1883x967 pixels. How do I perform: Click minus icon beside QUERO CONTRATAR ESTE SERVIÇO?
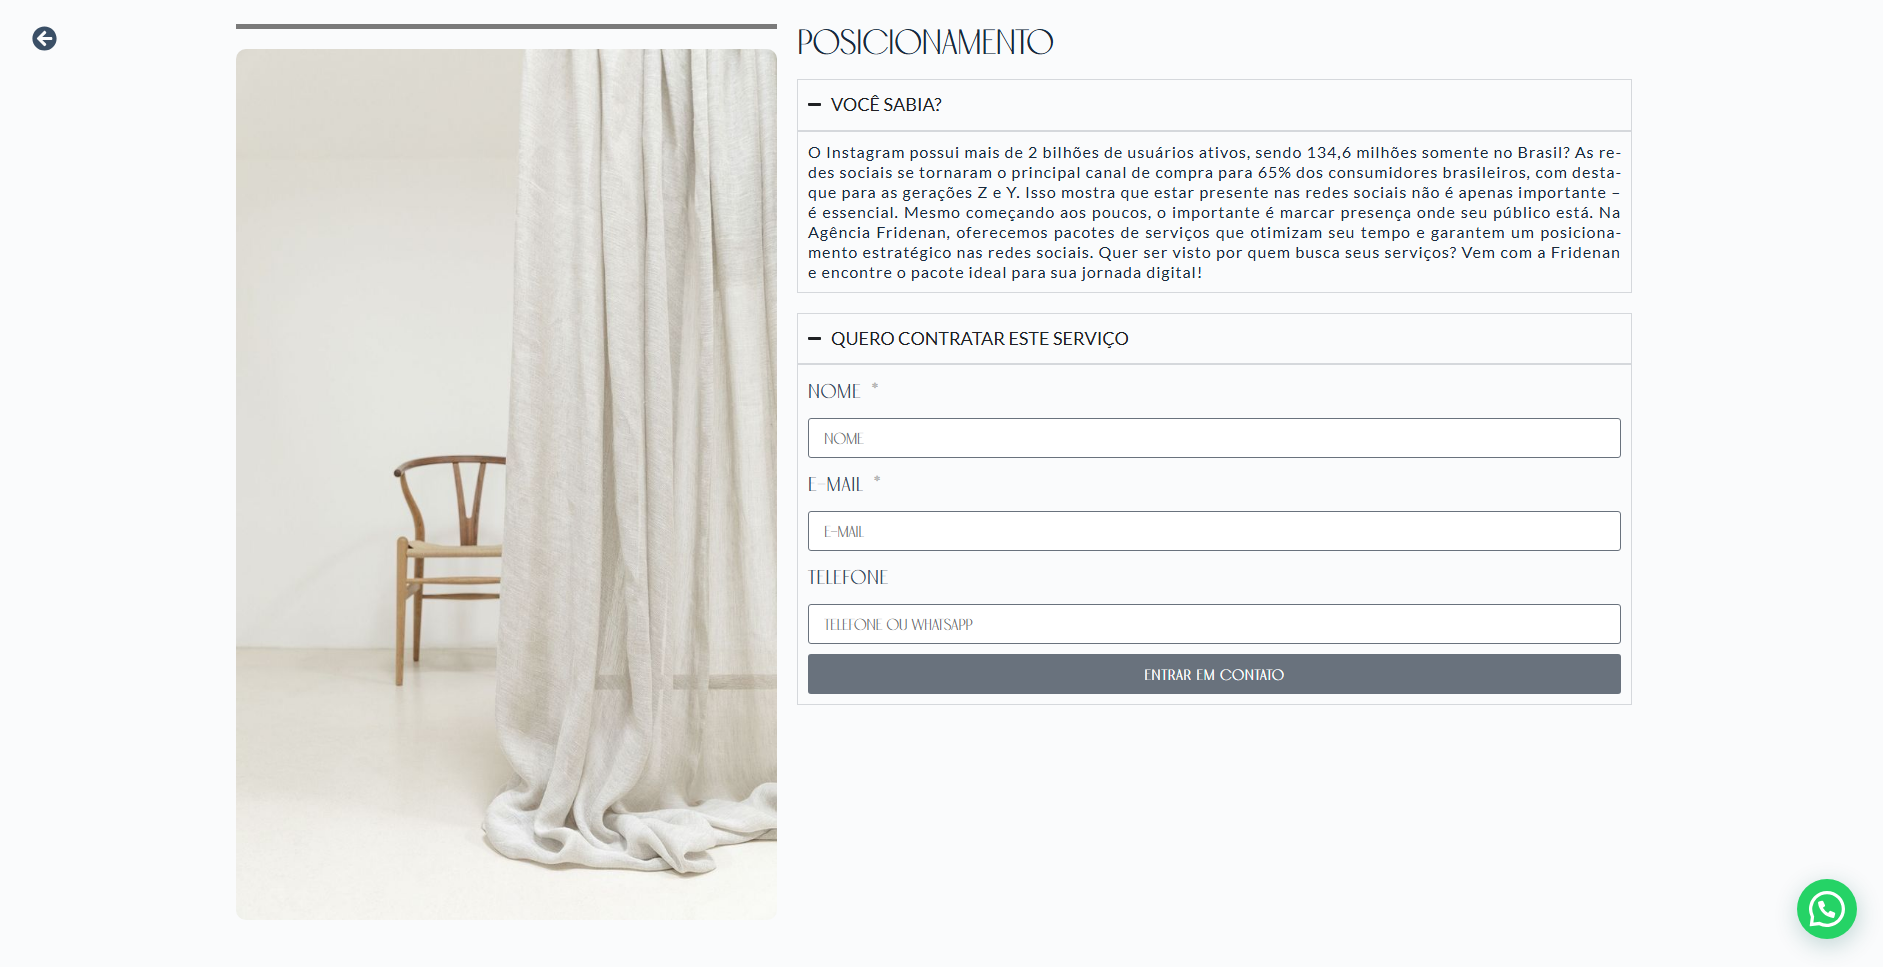pos(814,339)
